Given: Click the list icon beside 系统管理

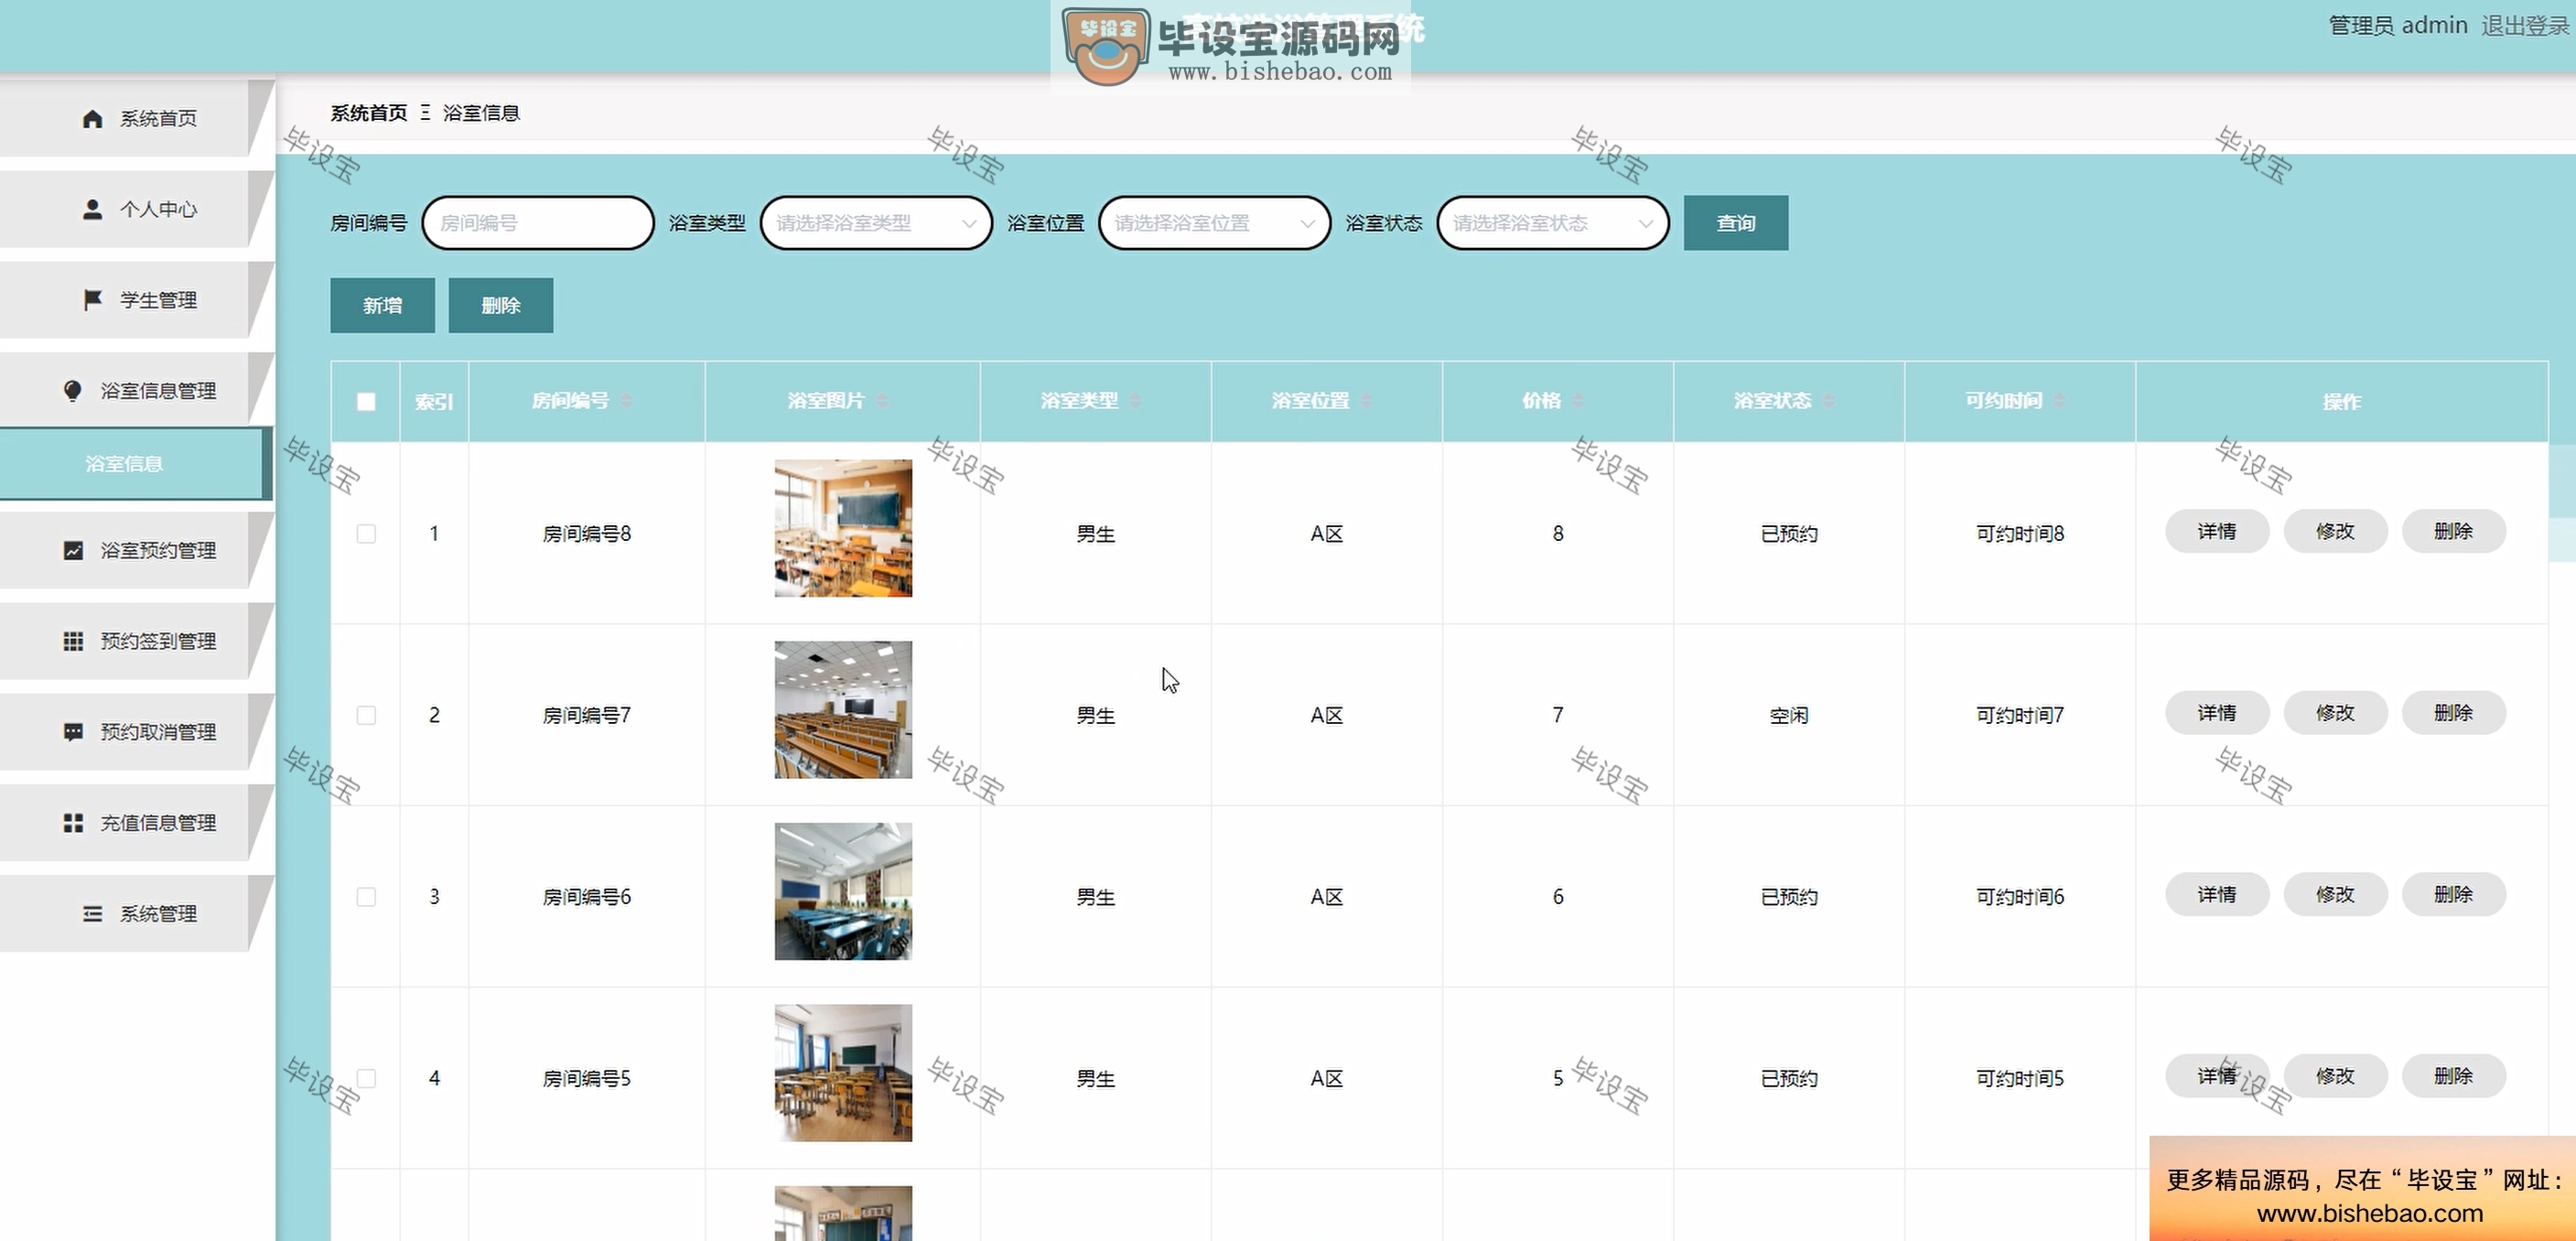Looking at the screenshot, I should pyautogui.click(x=92, y=914).
